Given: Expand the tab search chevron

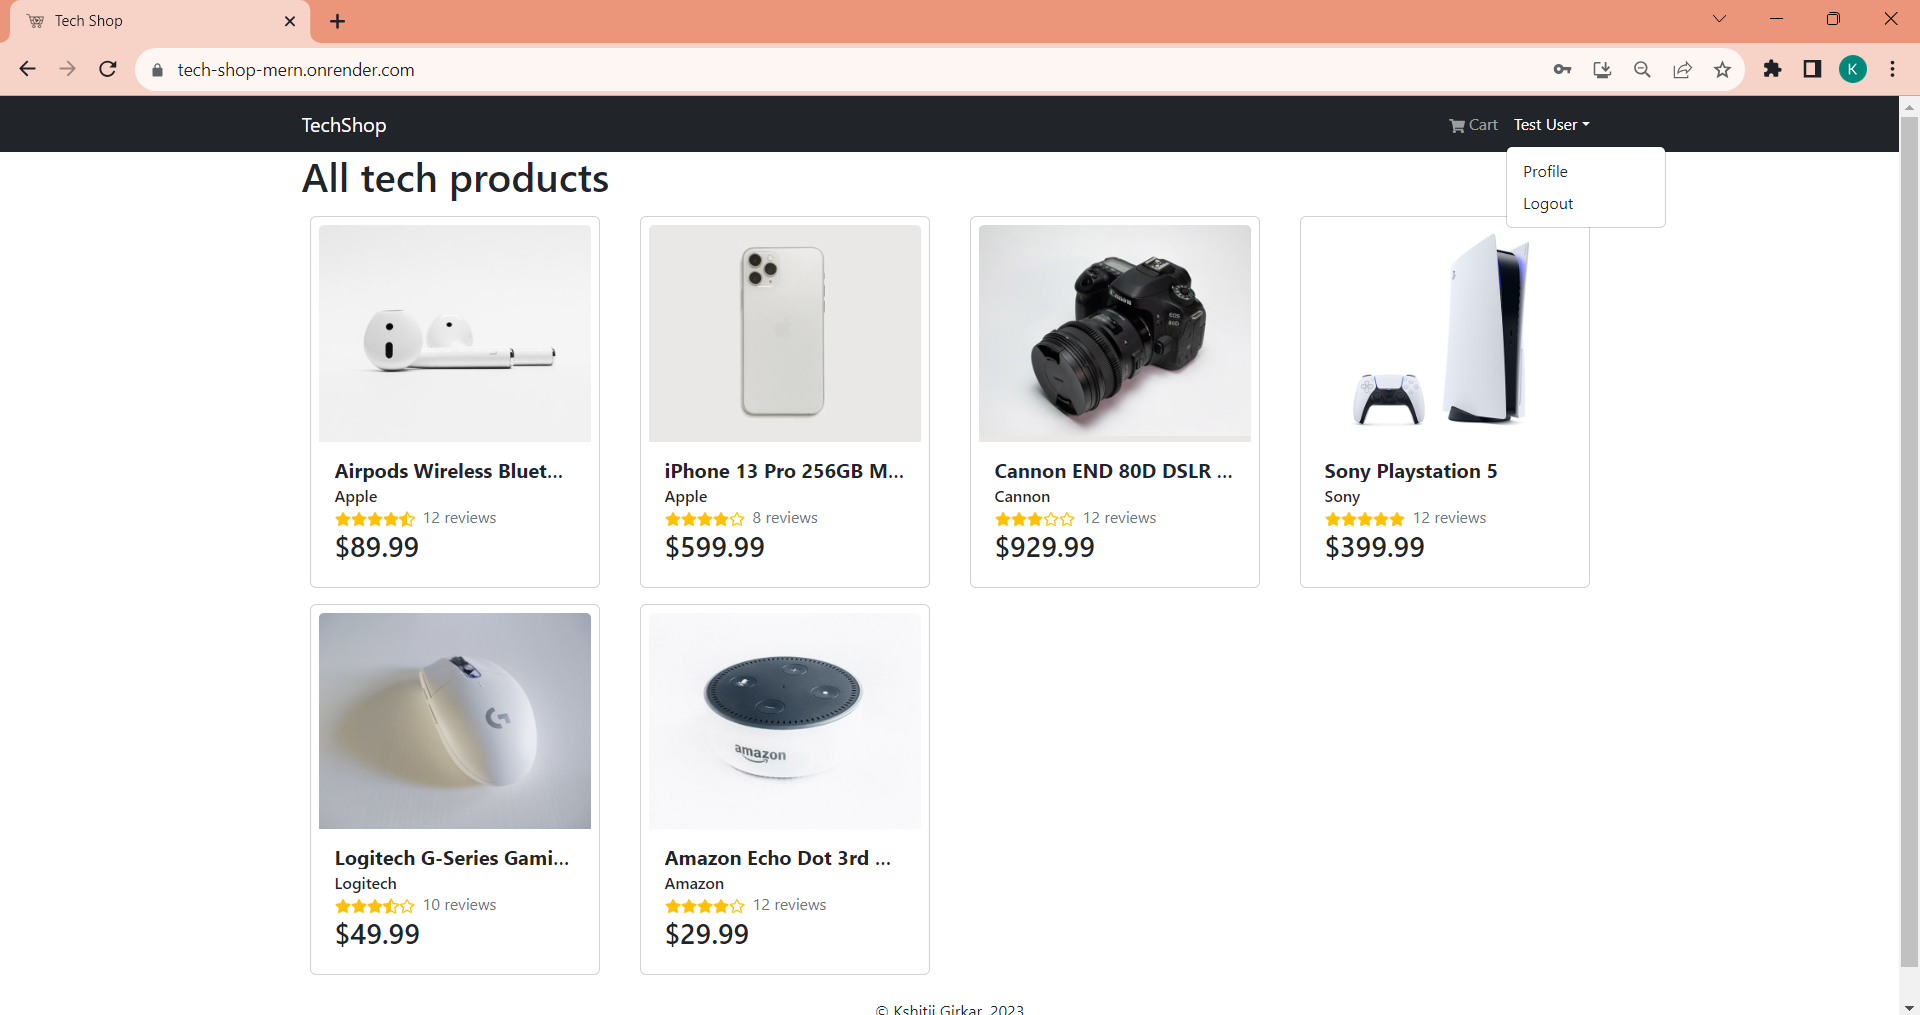Looking at the screenshot, I should coord(1719,19).
